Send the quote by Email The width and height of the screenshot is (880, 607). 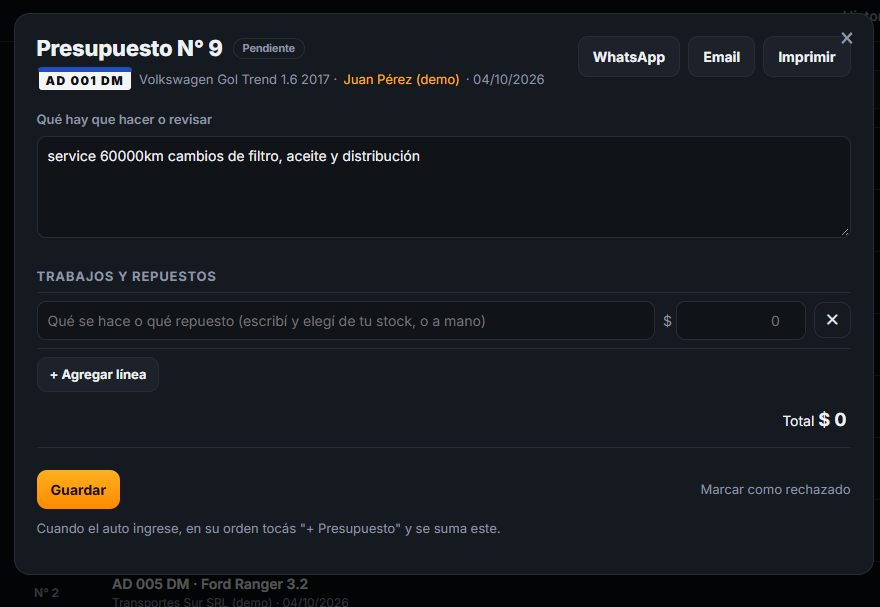(721, 57)
